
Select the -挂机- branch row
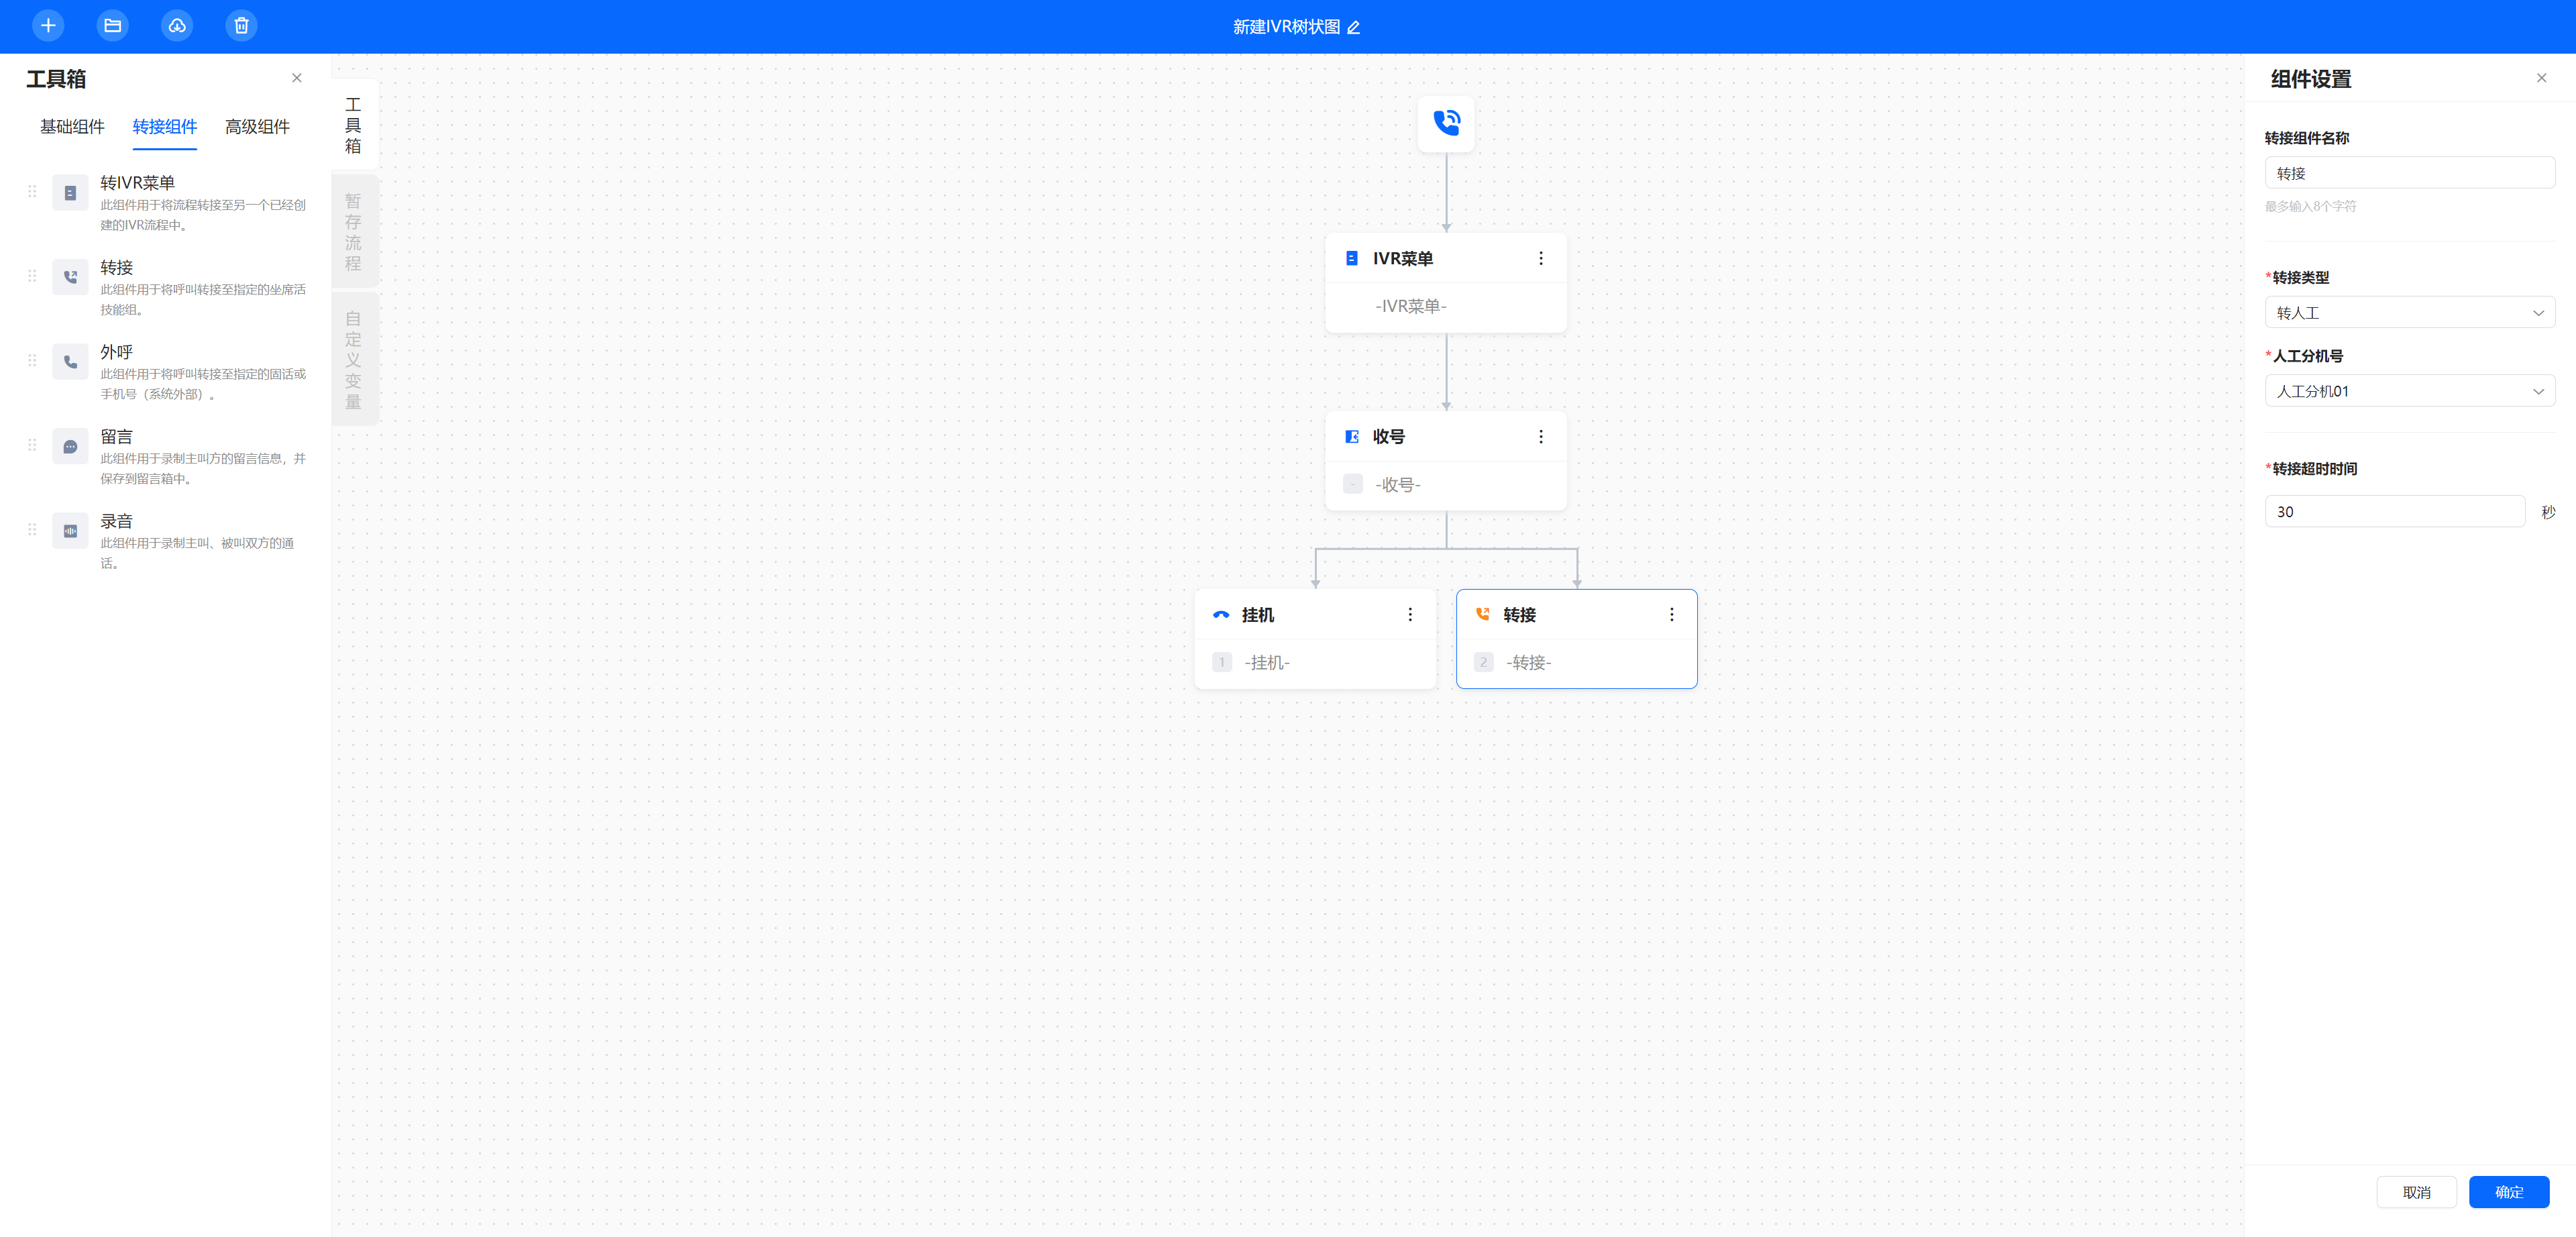click(x=1315, y=662)
